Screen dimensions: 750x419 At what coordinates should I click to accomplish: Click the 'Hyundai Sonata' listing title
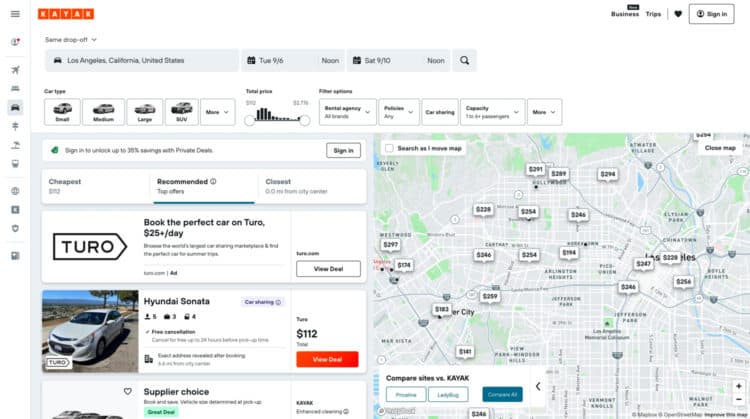176,301
